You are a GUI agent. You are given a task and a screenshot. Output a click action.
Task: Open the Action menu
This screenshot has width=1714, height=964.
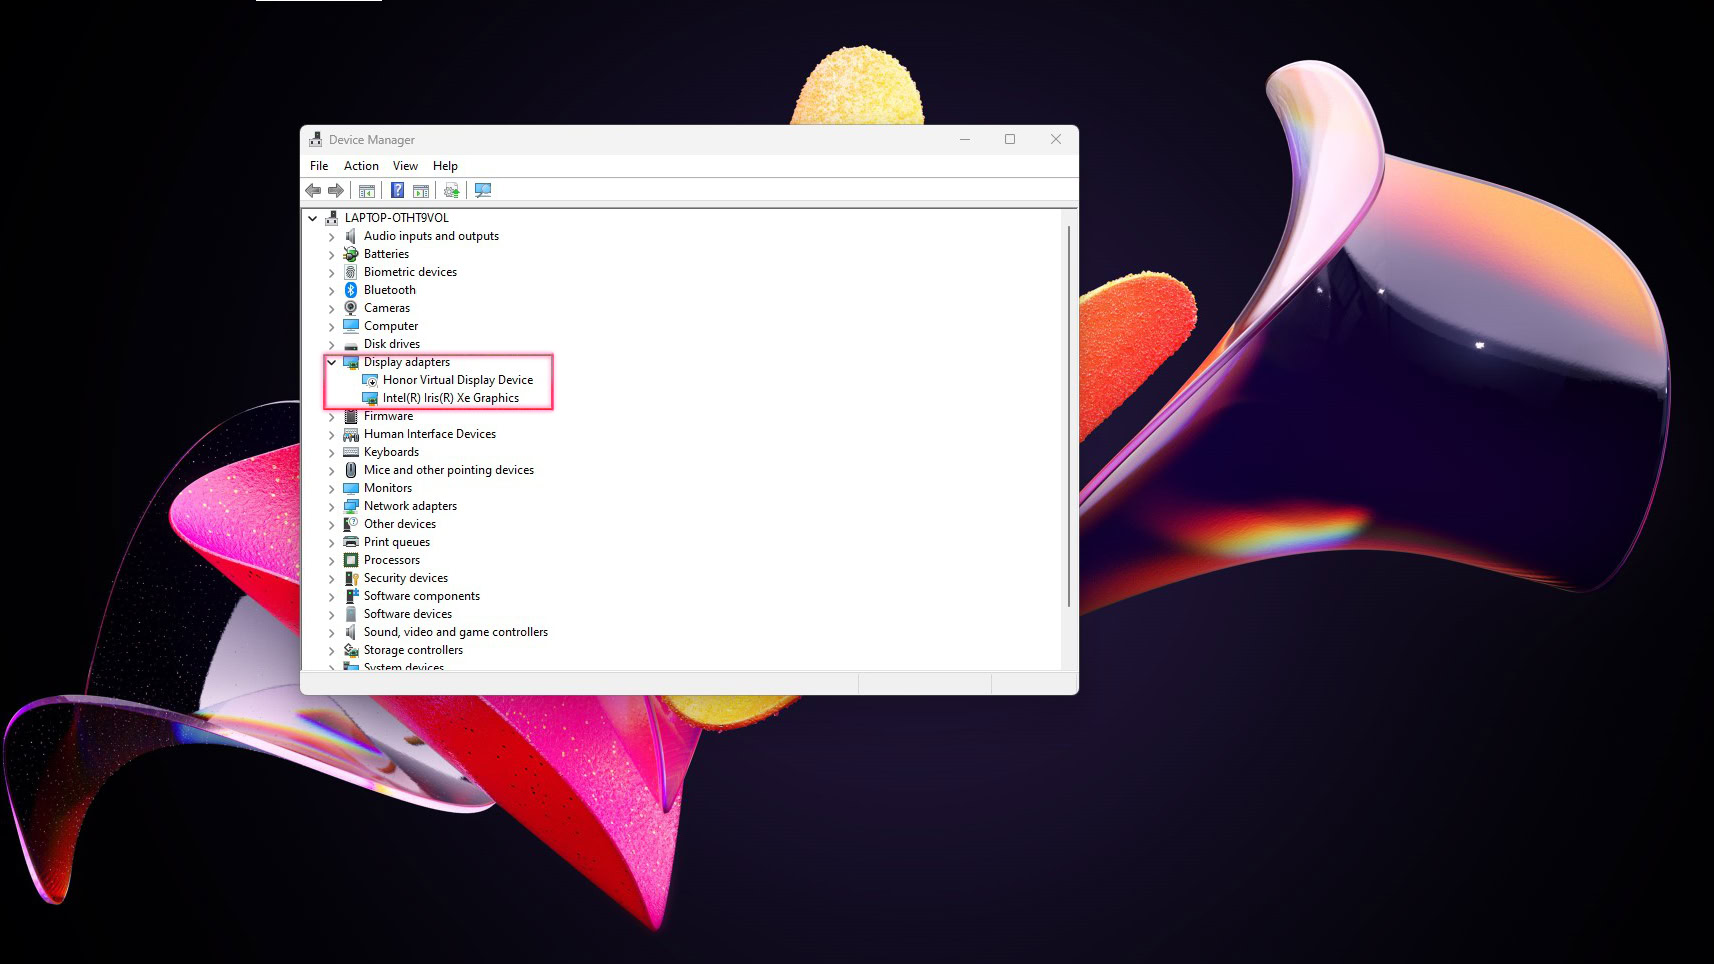tap(361, 166)
